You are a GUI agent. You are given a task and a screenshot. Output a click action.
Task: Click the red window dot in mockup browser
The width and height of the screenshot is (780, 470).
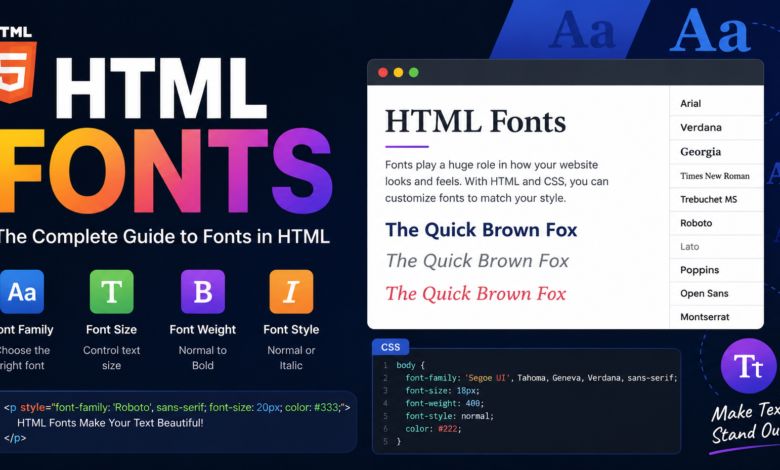point(383,73)
